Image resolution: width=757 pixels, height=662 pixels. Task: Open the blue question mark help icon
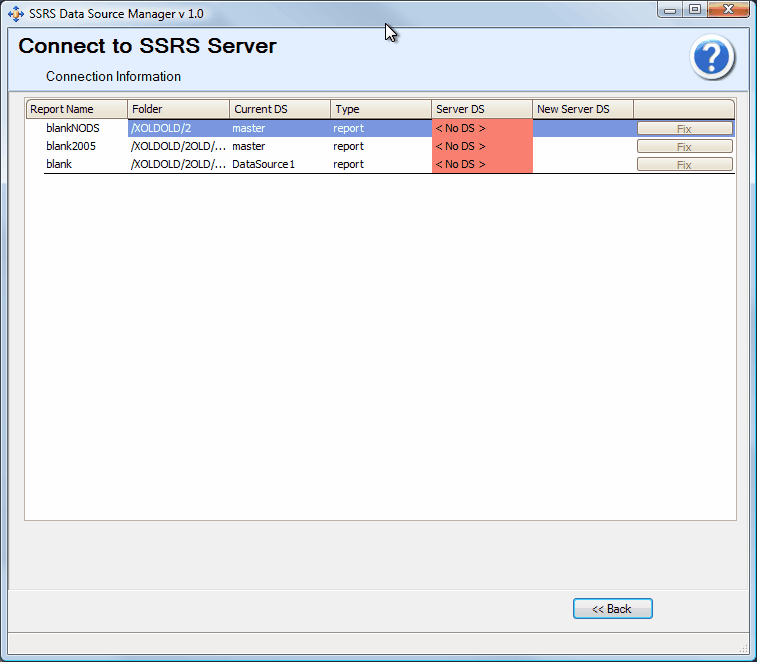712,57
